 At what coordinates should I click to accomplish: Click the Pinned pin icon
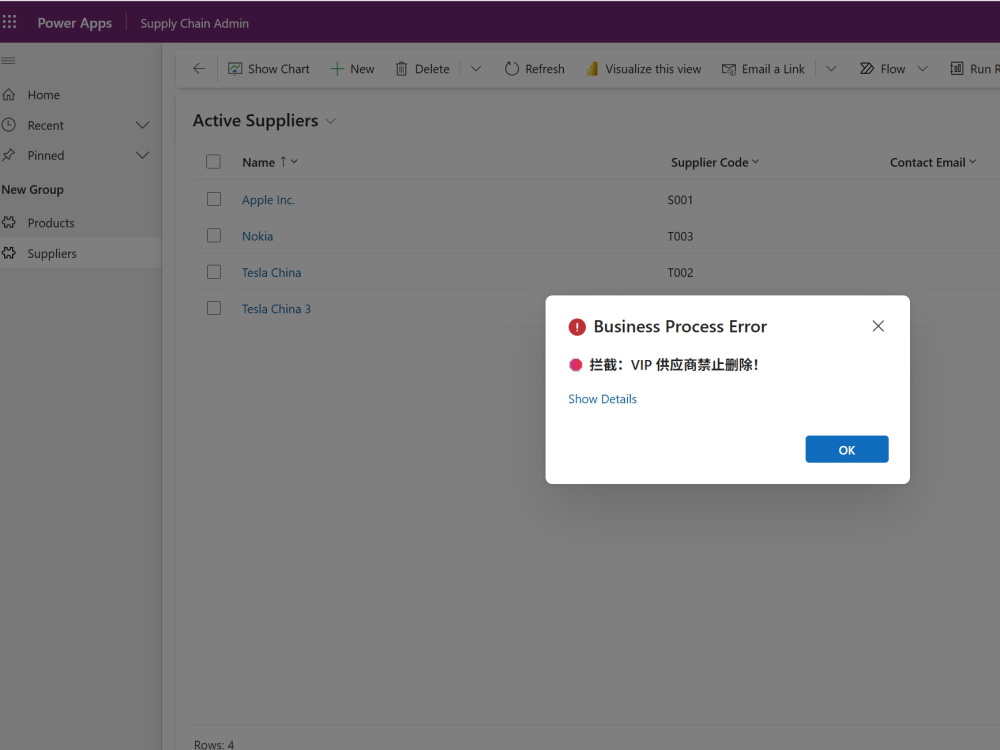[x=8, y=155]
